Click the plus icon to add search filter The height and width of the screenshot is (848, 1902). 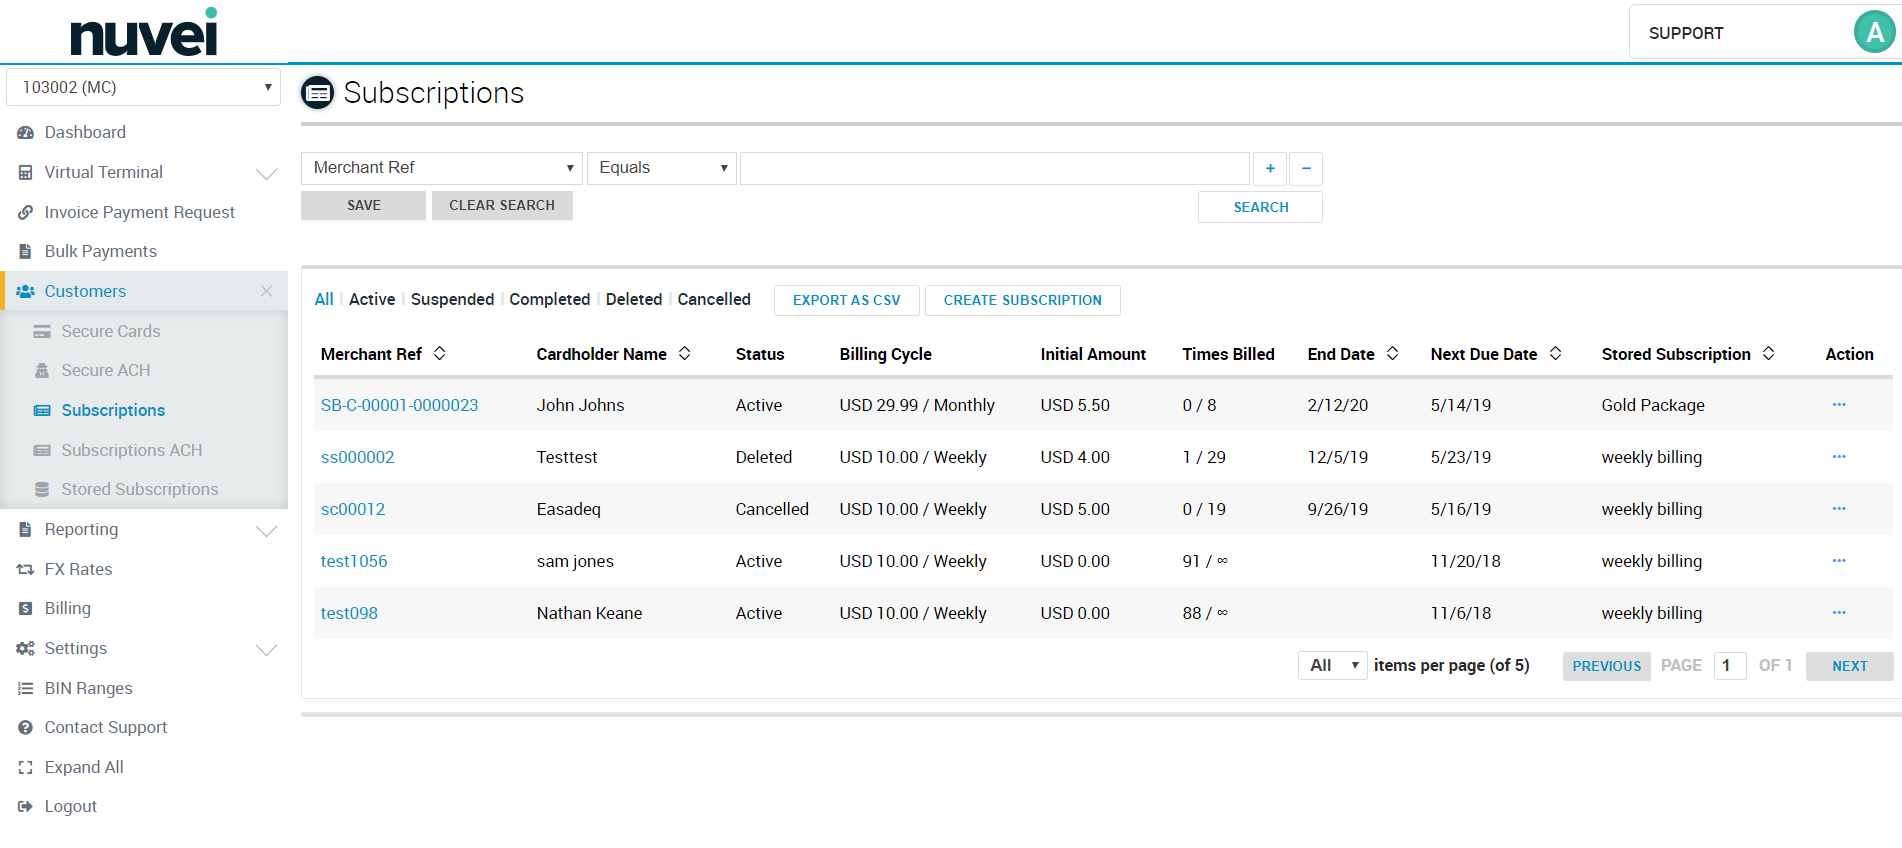coord(1270,169)
